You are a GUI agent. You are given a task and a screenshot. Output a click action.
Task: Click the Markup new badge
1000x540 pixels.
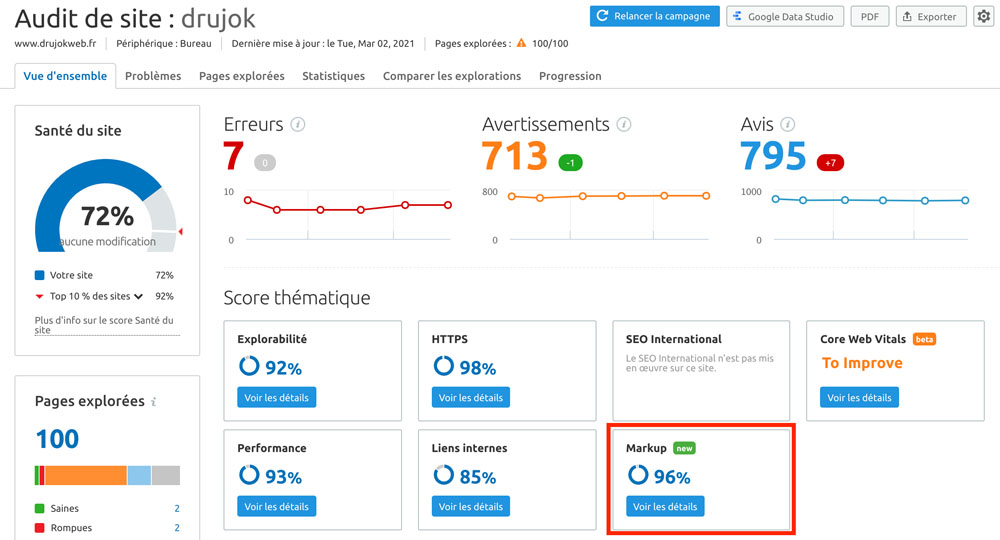pos(684,448)
